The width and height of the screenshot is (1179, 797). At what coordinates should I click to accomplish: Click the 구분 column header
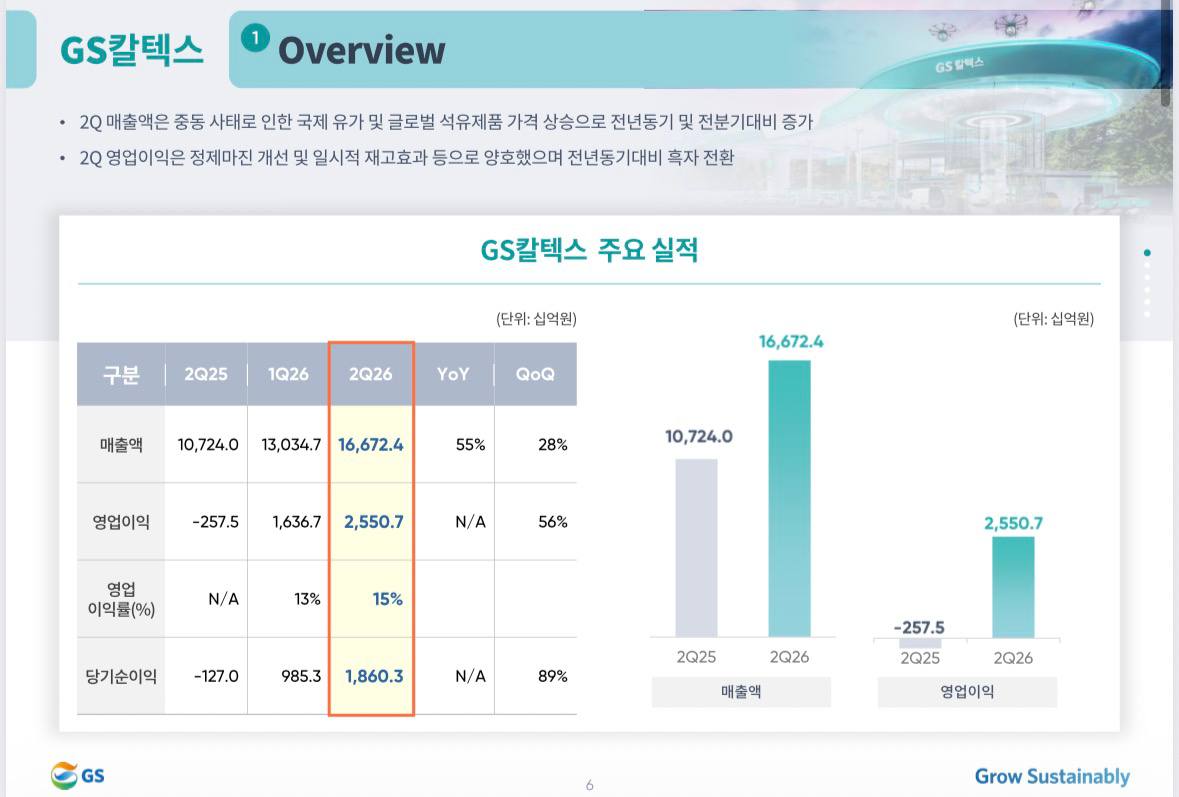(x=121, y=374)
